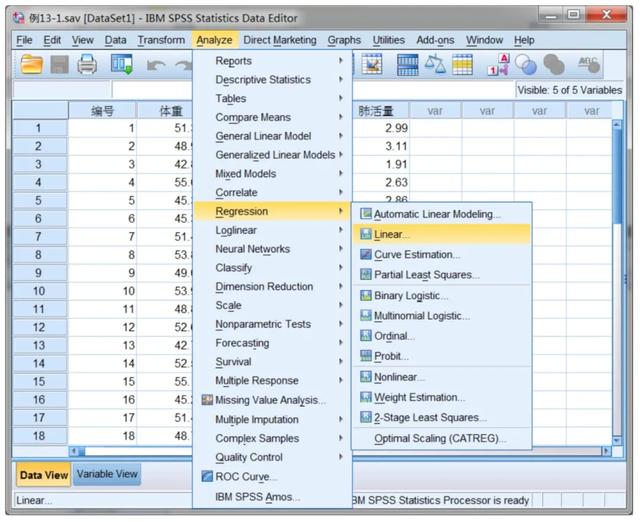Click the Spell check ABC icon
The image size is (640, 522).
589,64
